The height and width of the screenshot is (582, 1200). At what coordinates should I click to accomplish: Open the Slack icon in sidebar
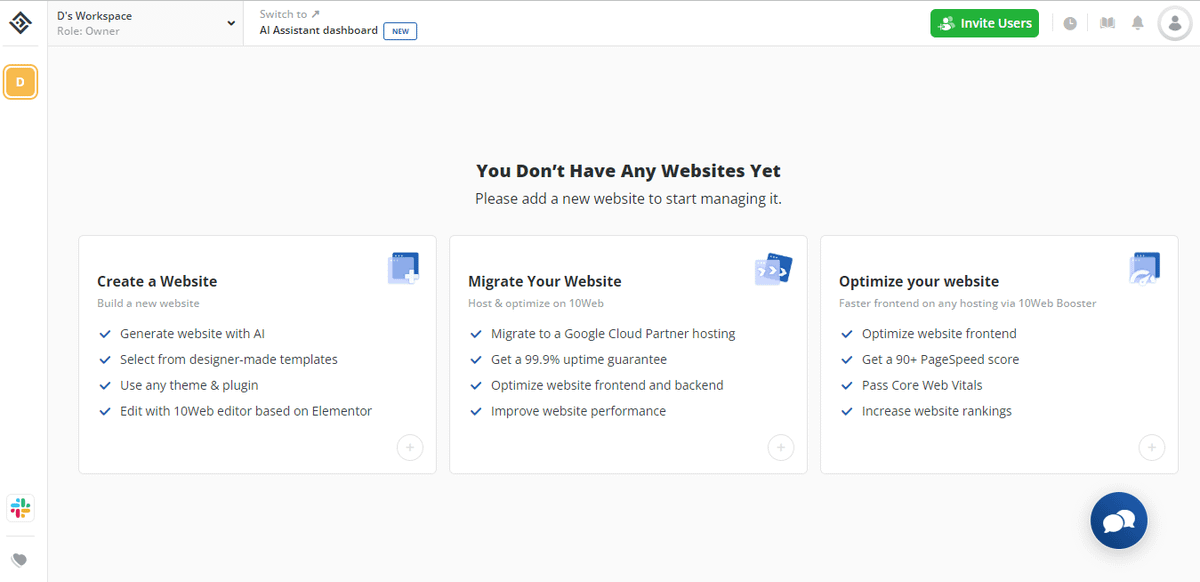(x=20, y=508)
